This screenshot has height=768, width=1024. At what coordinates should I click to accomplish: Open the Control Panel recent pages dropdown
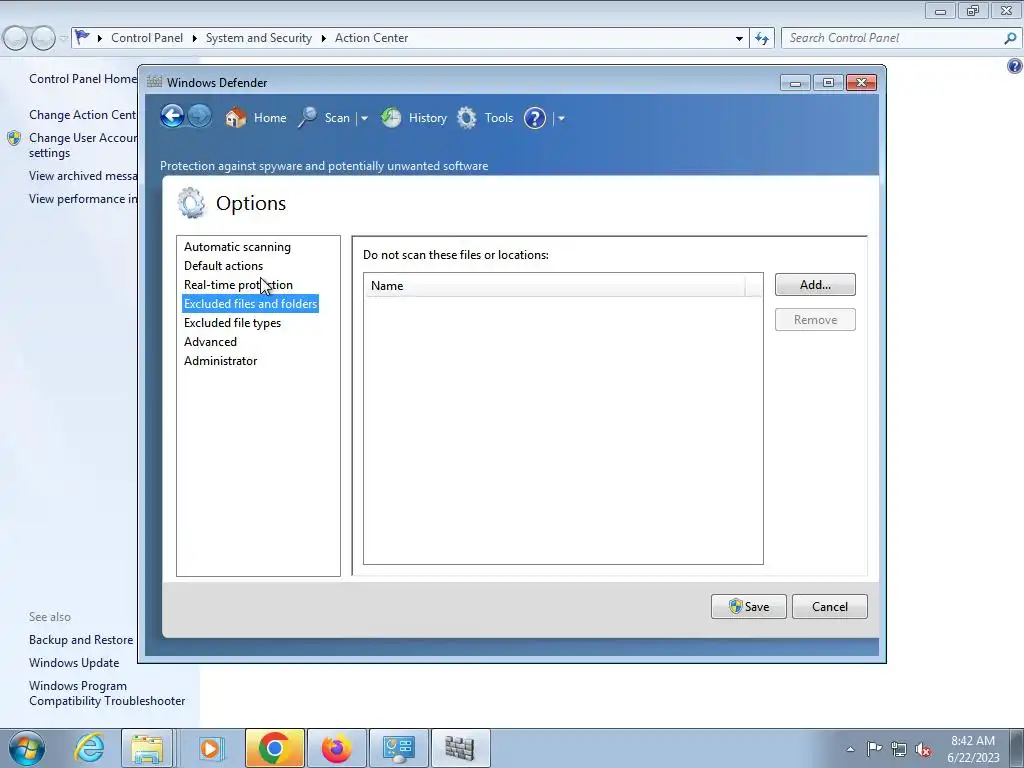click(63, 39)
